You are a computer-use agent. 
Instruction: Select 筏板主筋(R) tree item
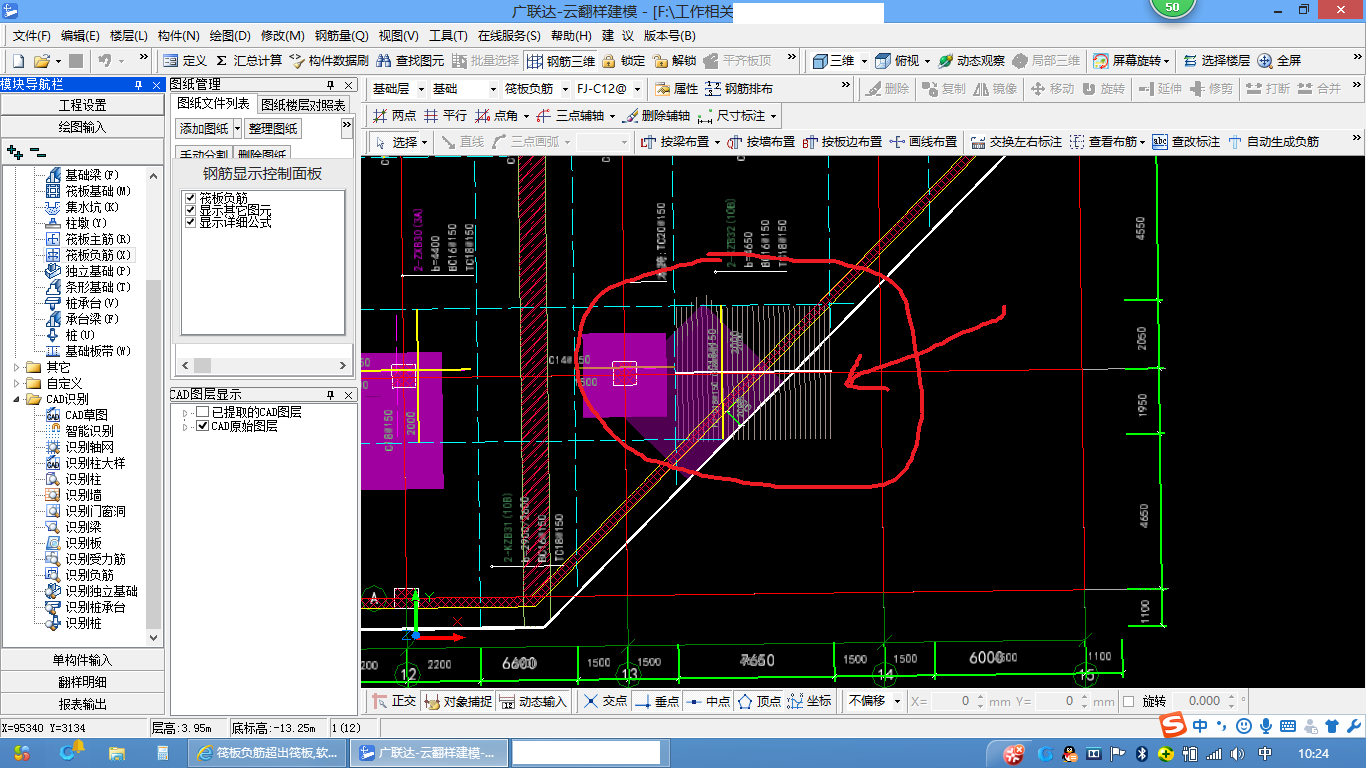(98, 239)
